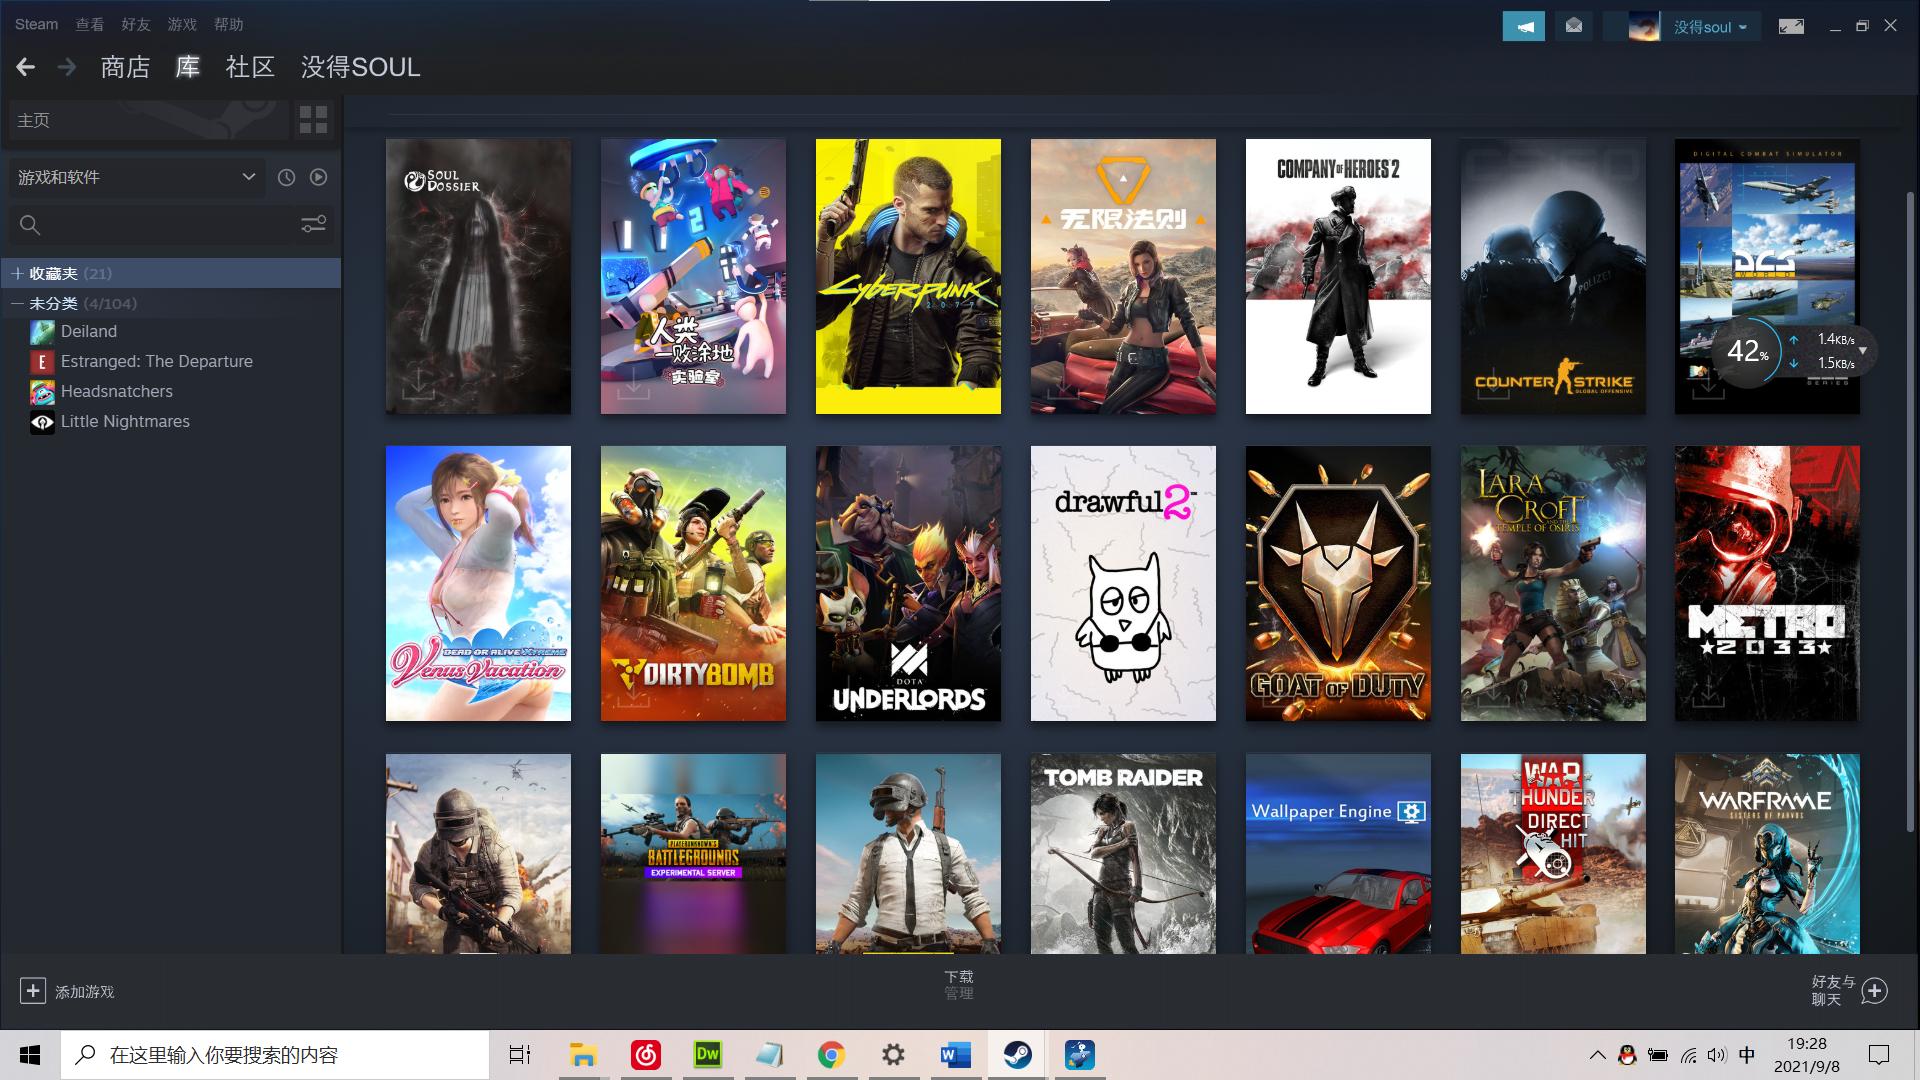Toggle the ready-to-play filter icon

(318, 177)
